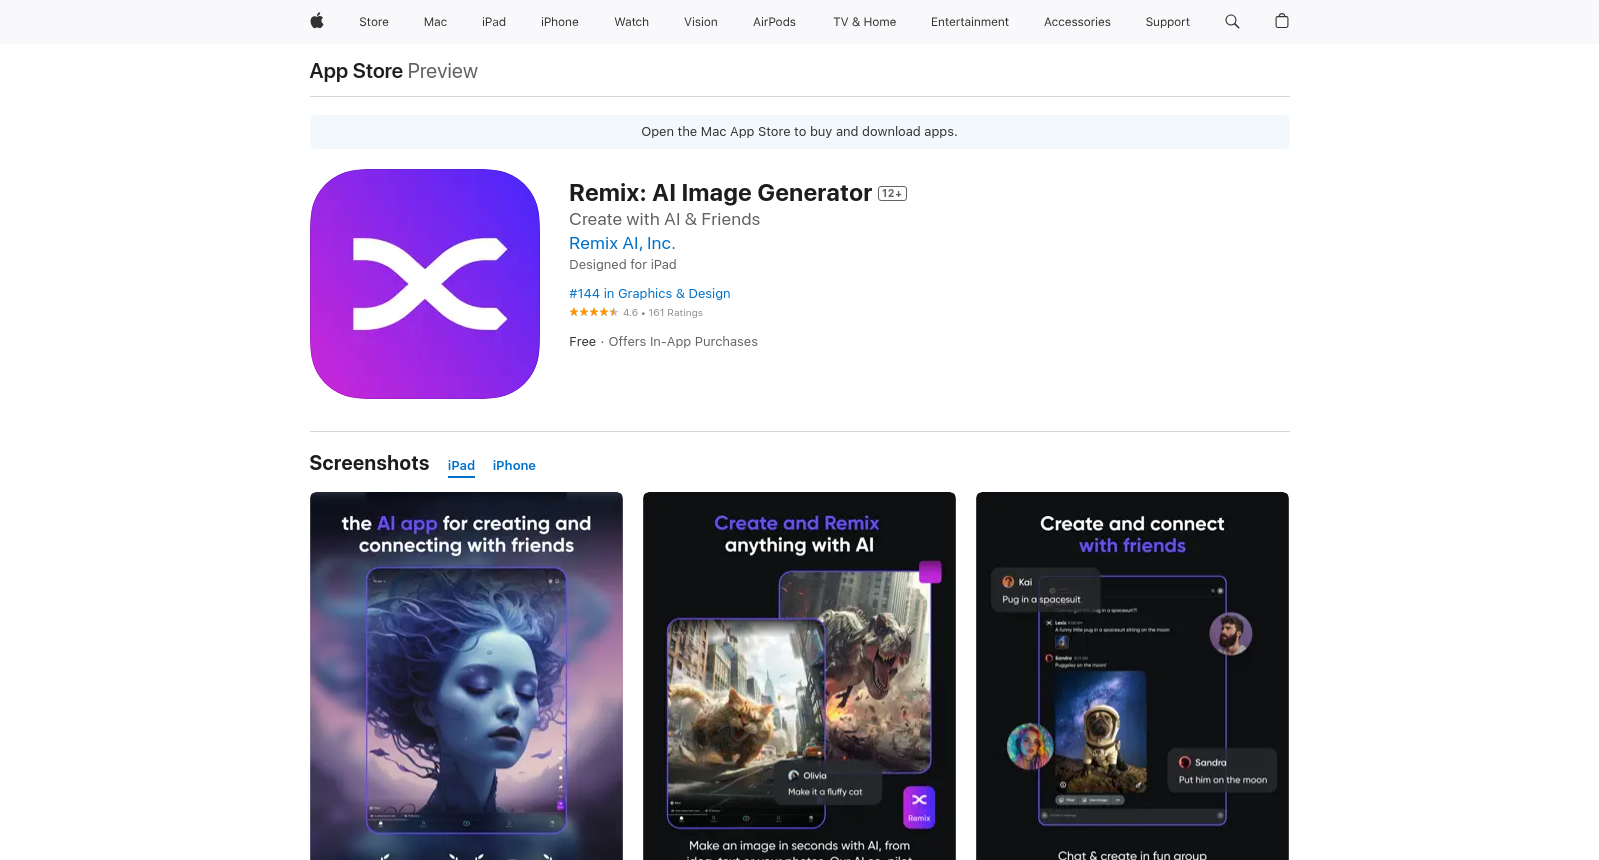Screen dimensions: 1599x860
Task: View the Create and Remix screenshot
Action: pos(799,676)
